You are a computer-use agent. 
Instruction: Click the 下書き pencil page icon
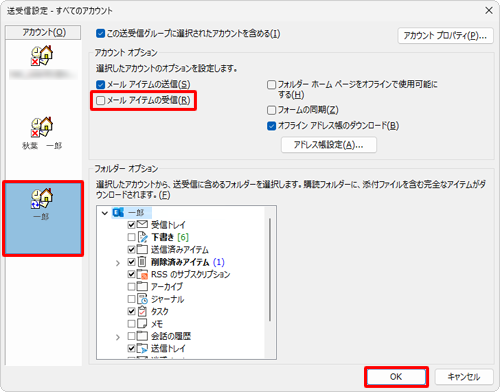click(142, 237)
